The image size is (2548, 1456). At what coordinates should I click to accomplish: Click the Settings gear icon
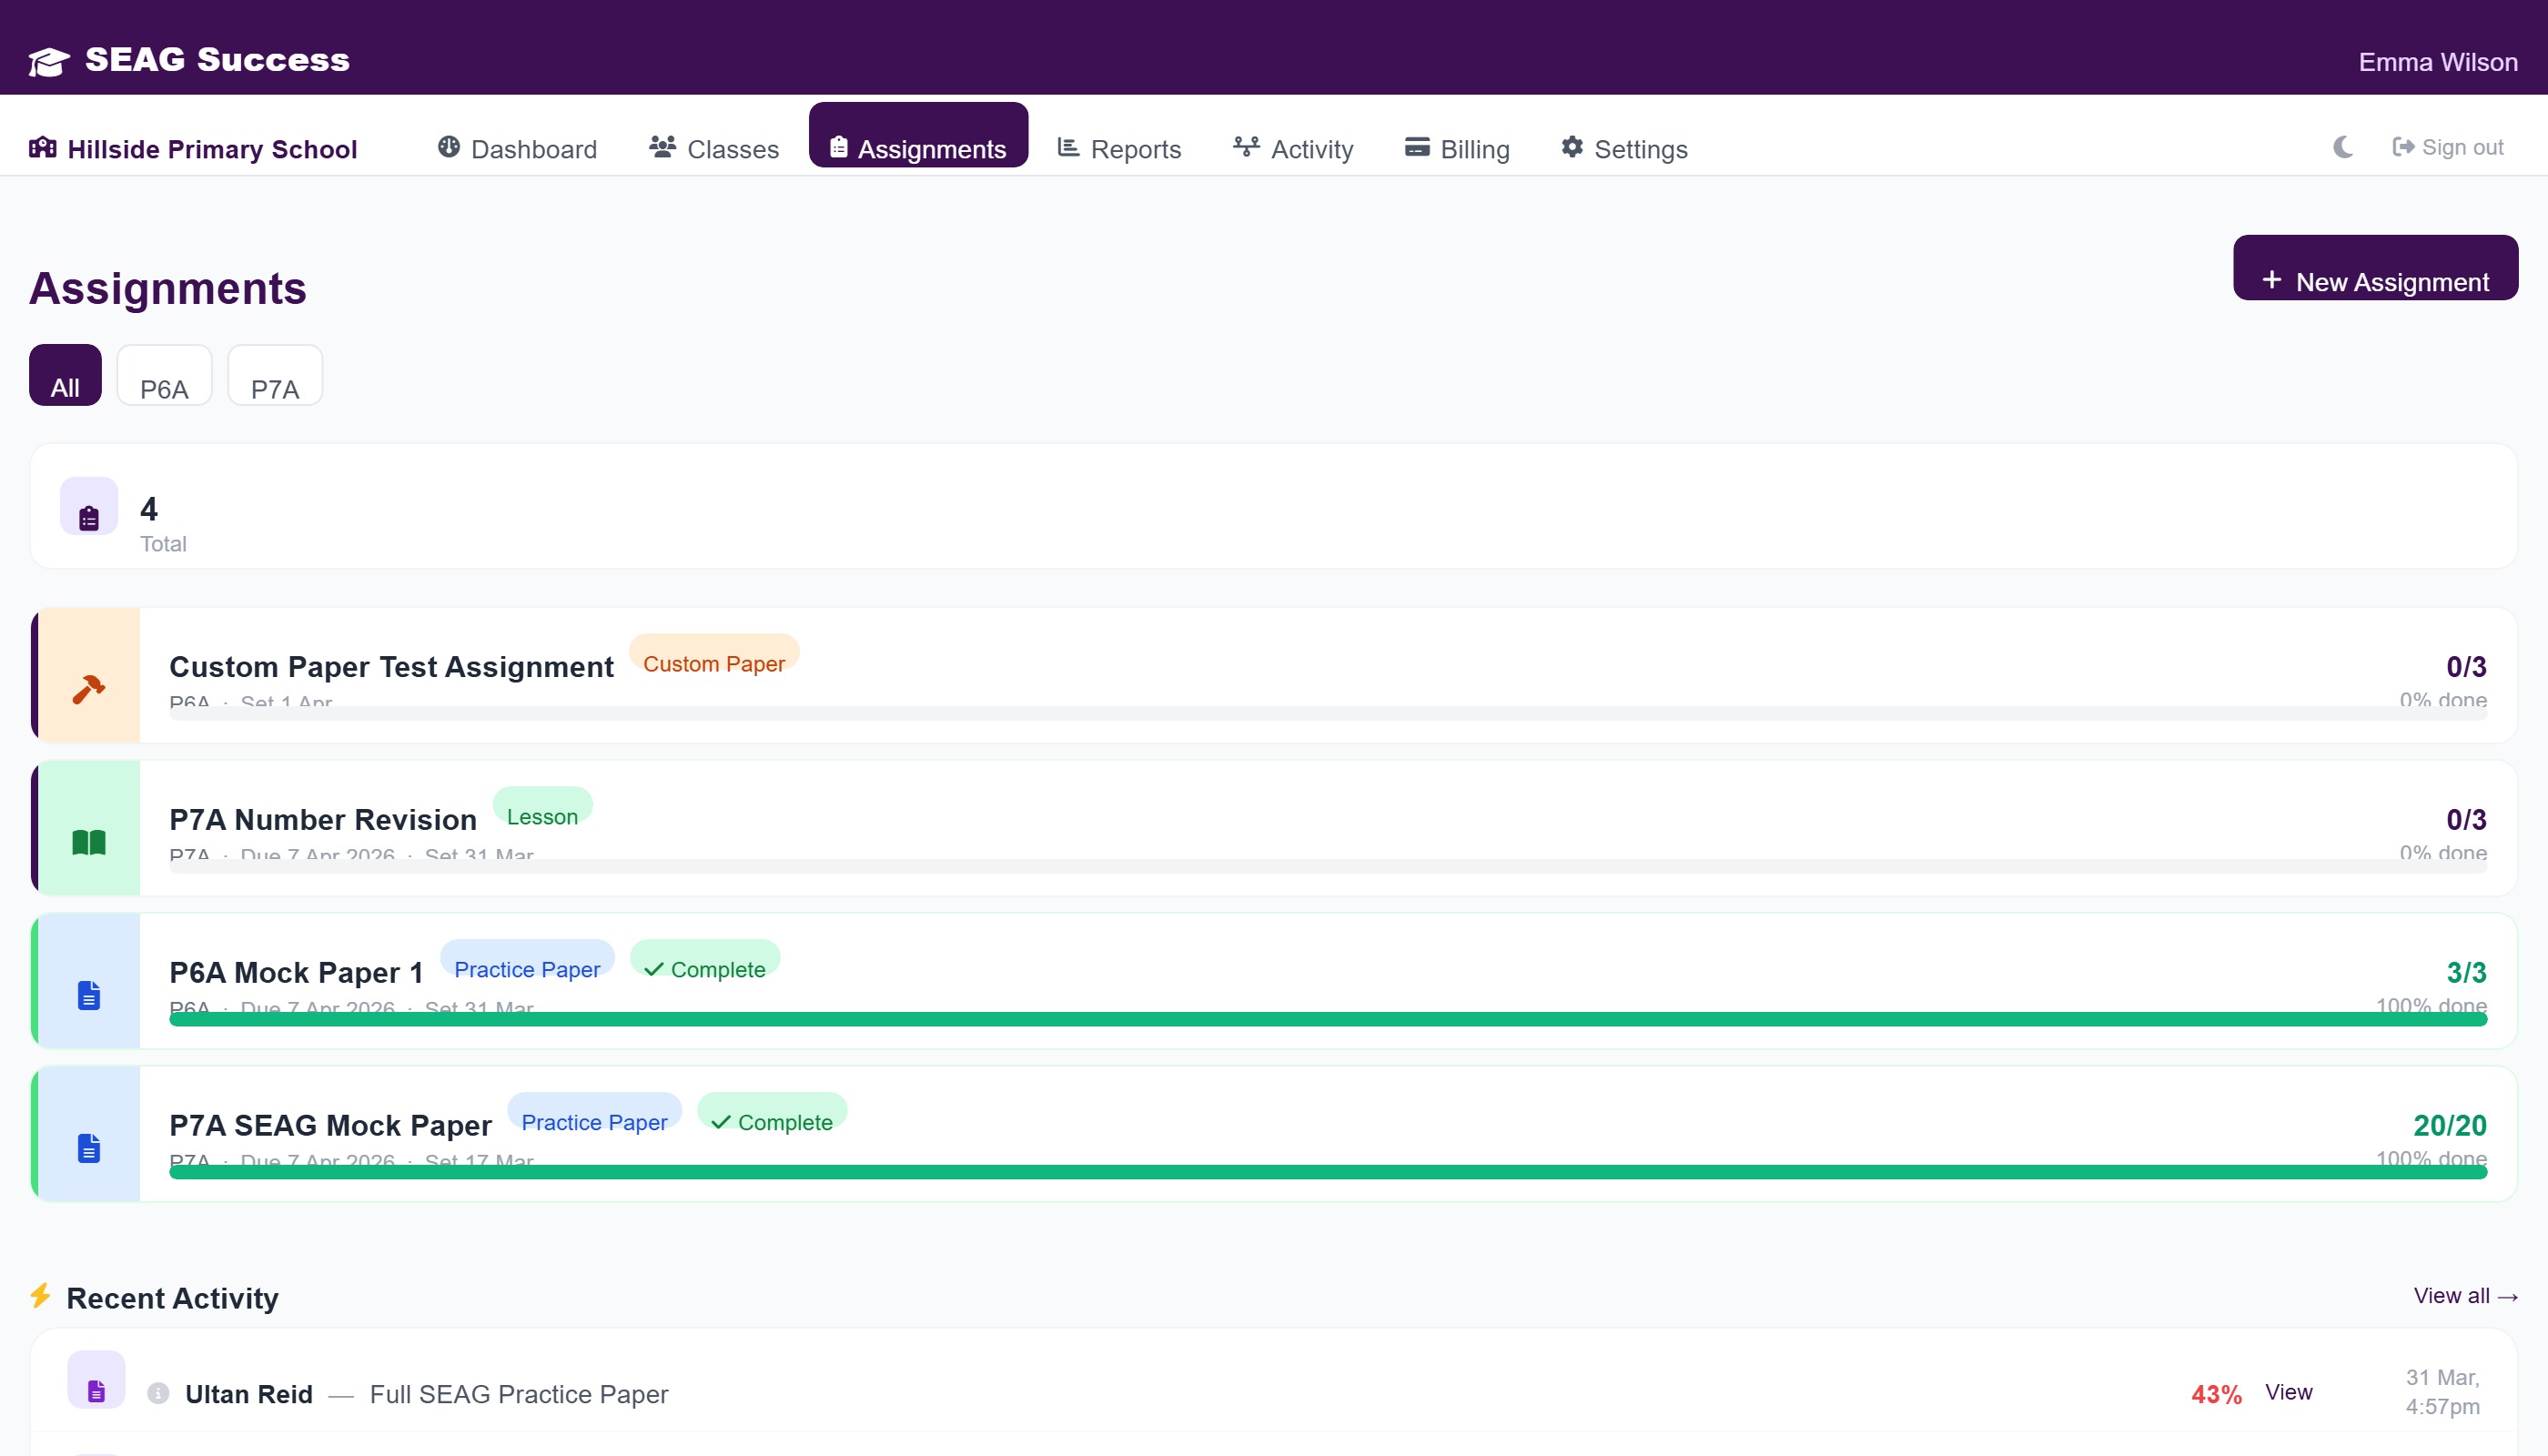[1572, 147]
